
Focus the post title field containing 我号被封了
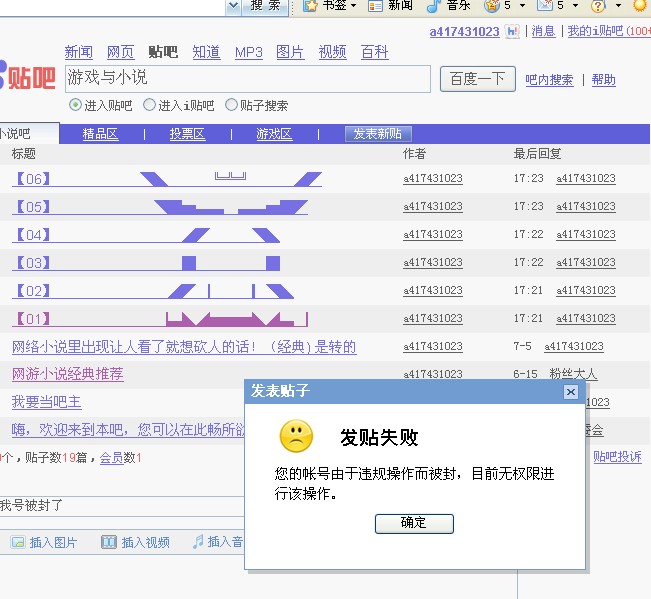[x=122, y=506]
